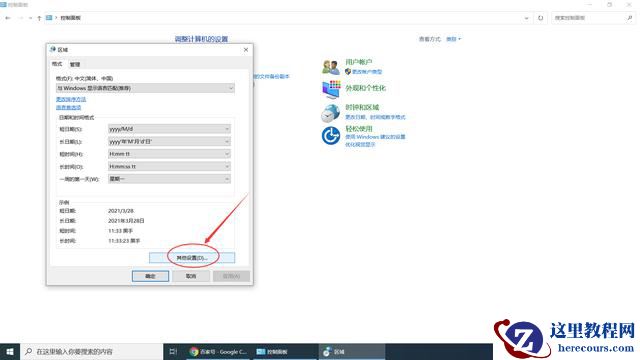
Task: Click the 应用 button in 区域 dialog
Action: tap(231, 276)
